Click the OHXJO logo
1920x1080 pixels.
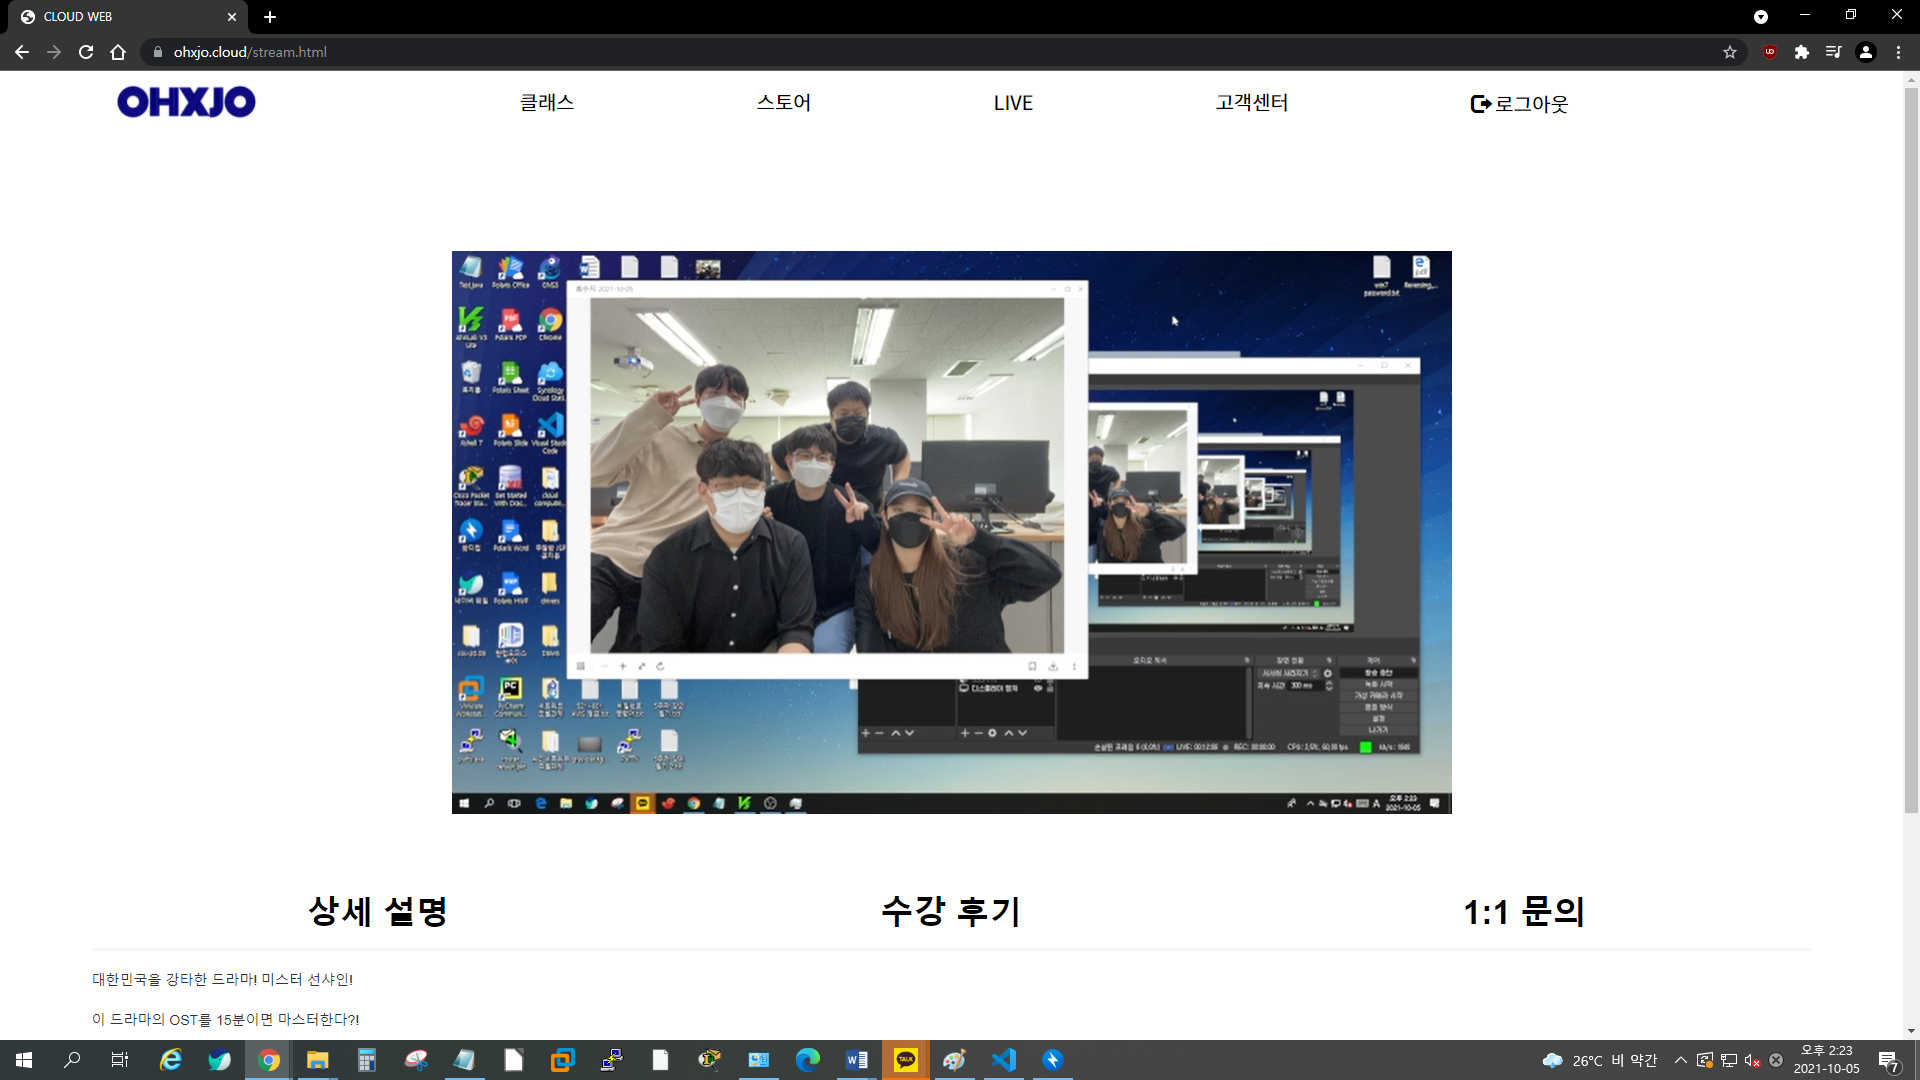186,102
